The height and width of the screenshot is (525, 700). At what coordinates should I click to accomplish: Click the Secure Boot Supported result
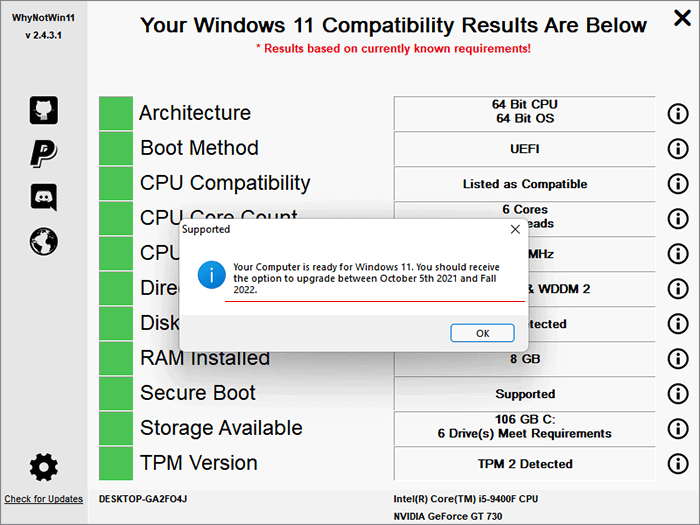click(525, 394)
